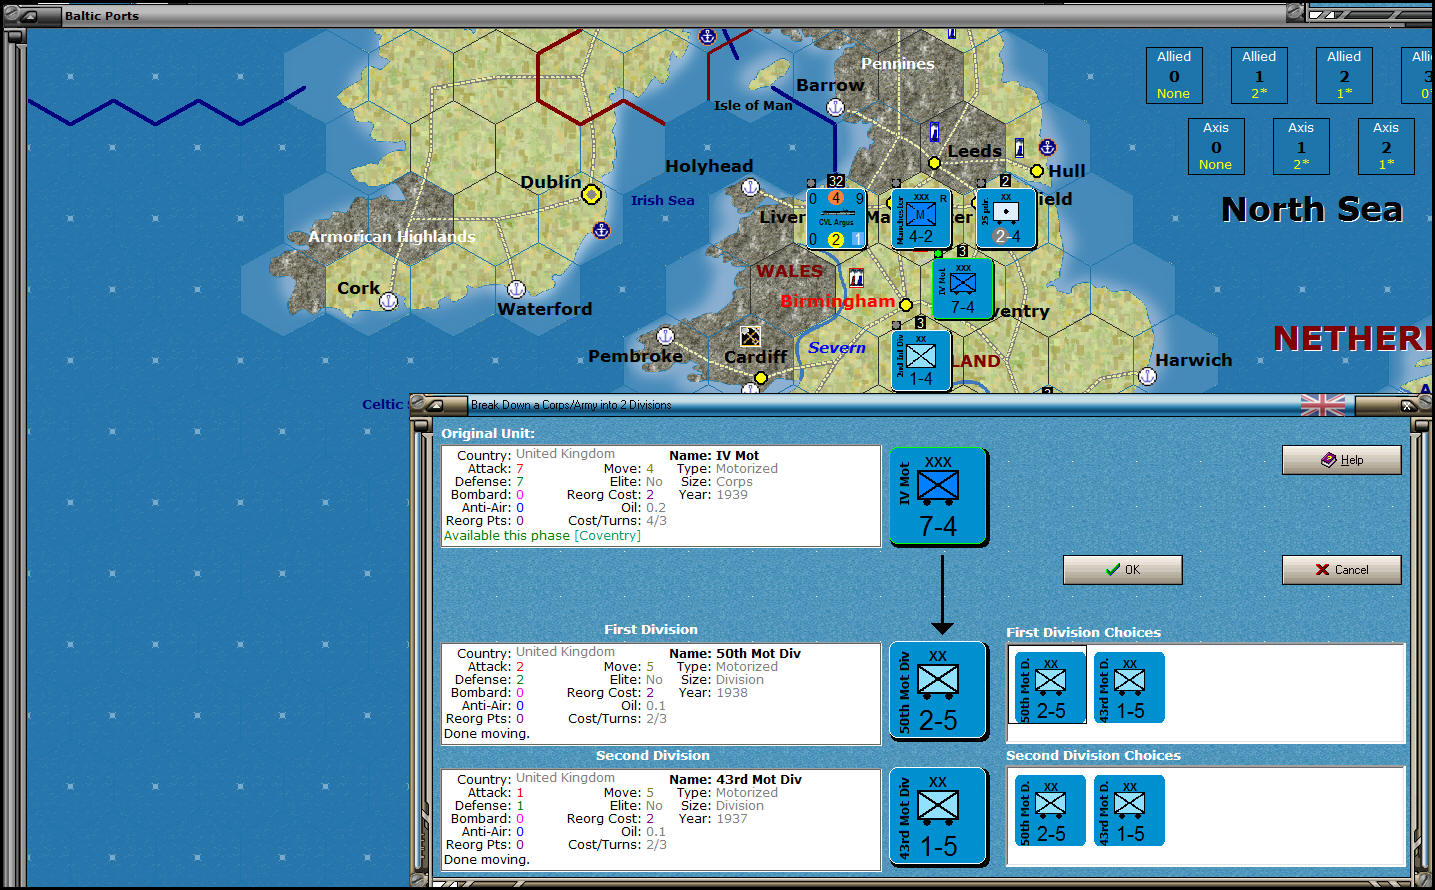Viewport: 1435px width, 890px height.
Task: Click 'Done moving.' under First Division
Action: [487, 734]
